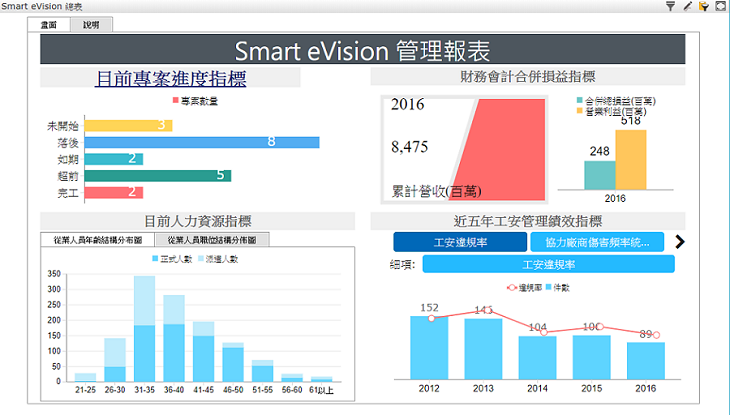
Task: Click the 2016 safety violations bar
Action: pyautogui.click(x=646, y=361)
